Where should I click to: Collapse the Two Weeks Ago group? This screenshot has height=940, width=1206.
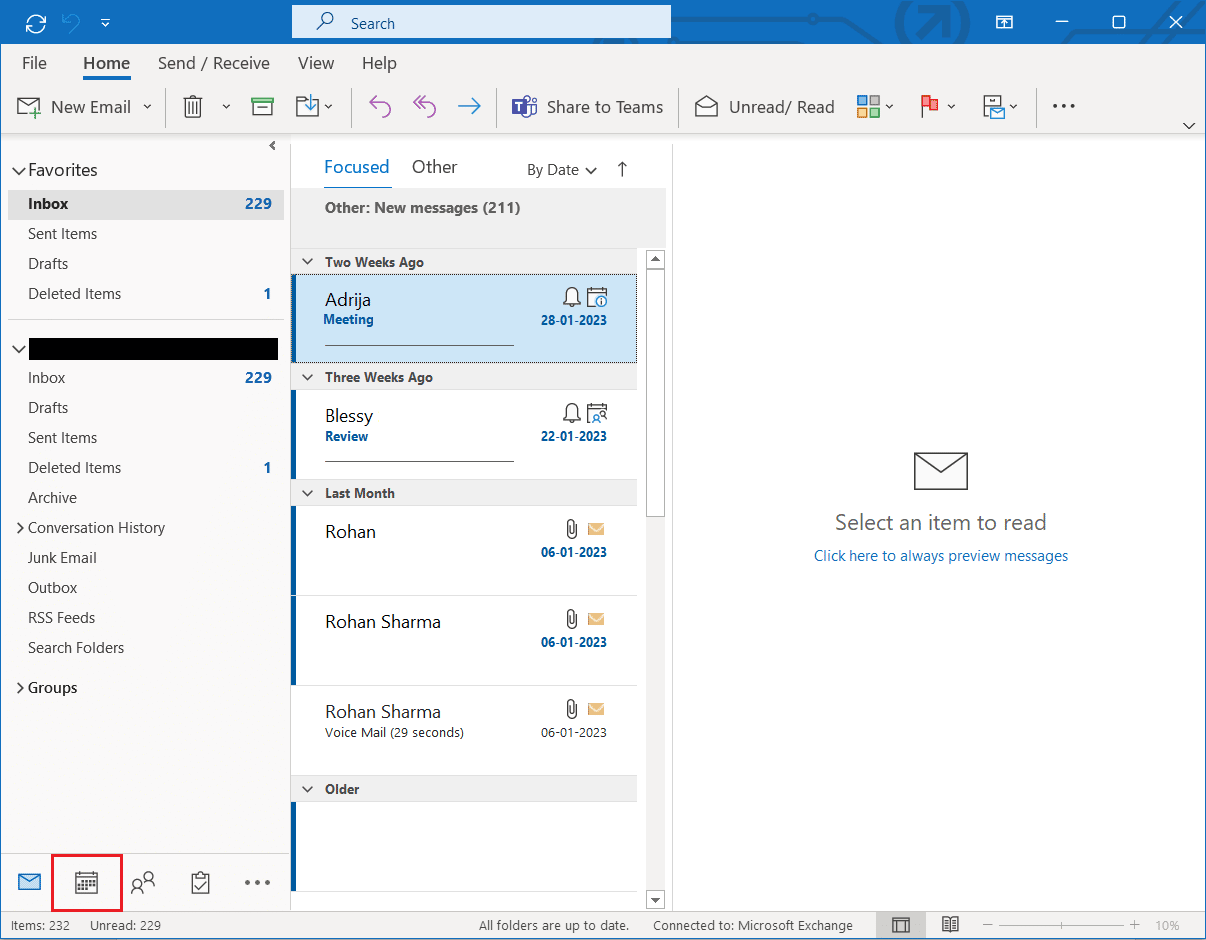coord(307,262)
